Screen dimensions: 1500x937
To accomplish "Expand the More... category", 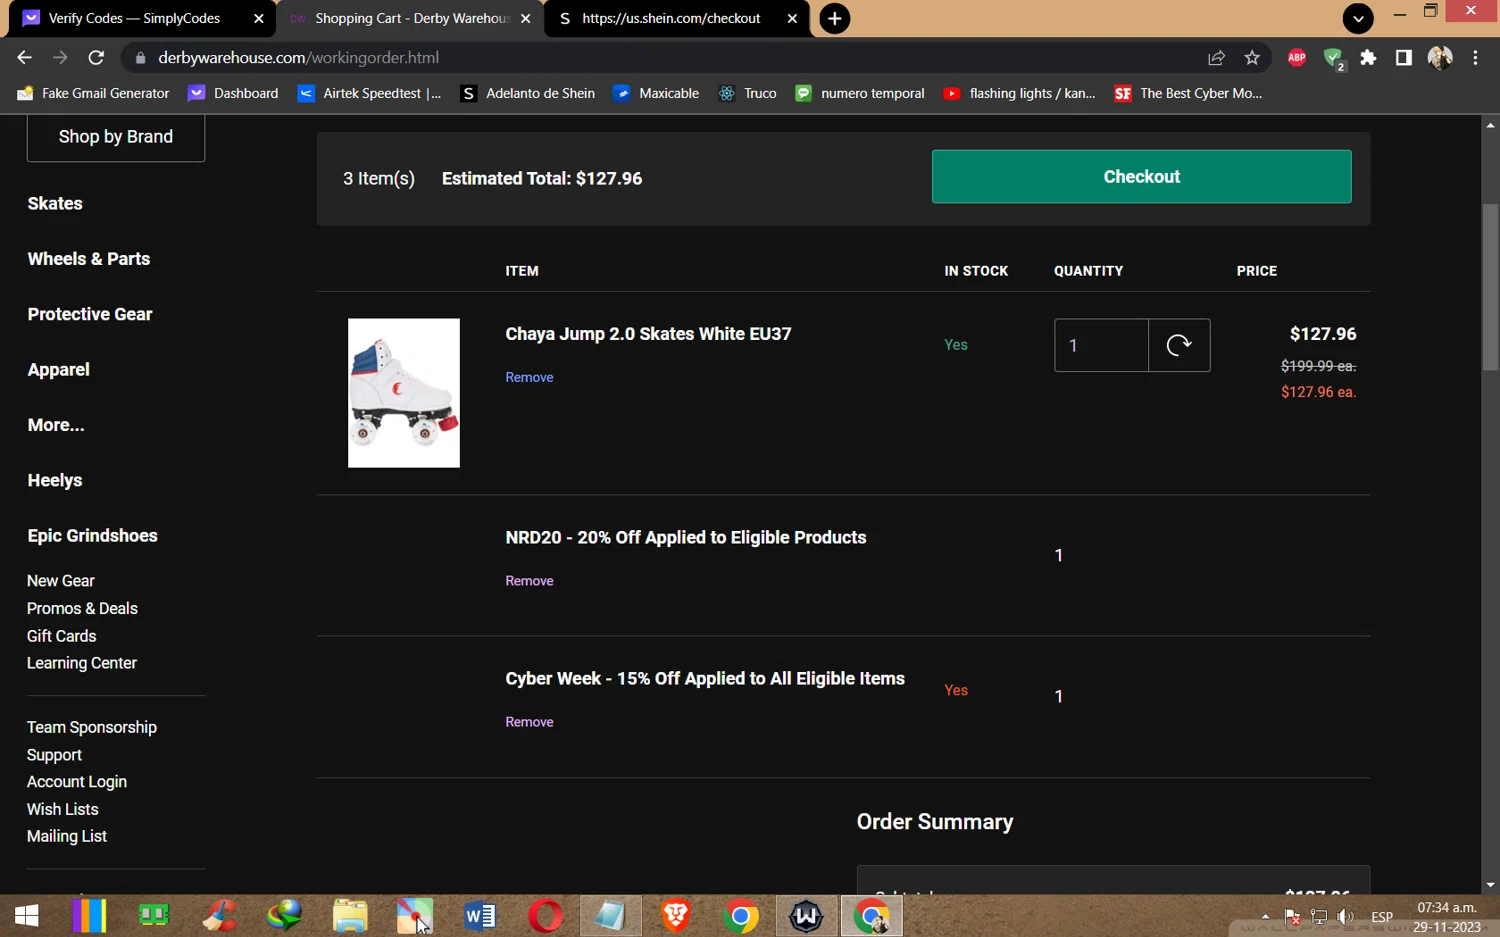I will pyautogui.click(x=56, y=425).
